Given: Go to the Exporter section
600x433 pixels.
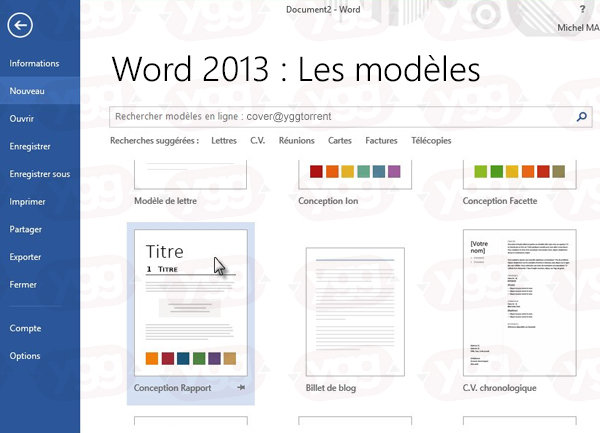Looking at the screenshot, I should [x=25, y=257].
